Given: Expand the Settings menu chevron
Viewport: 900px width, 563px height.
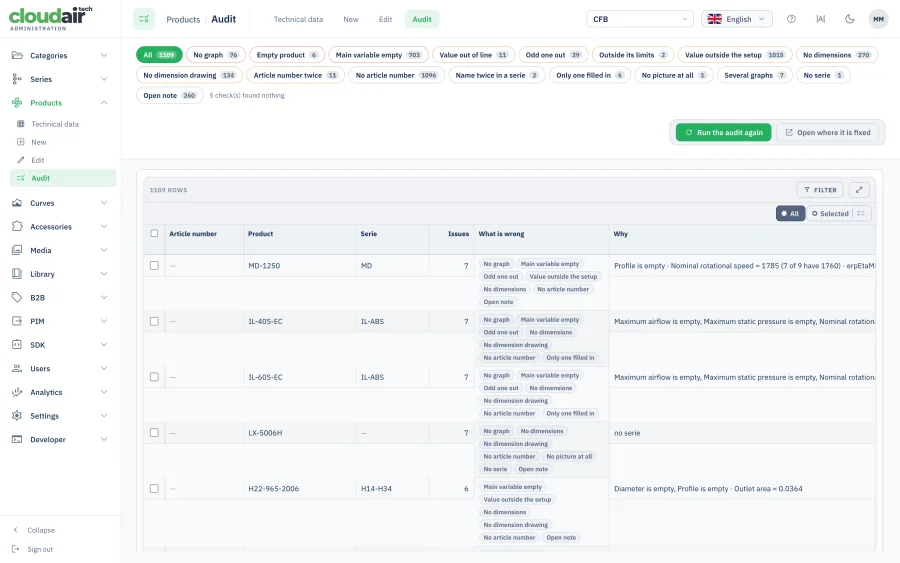Looking at the screenshot, I should pyautogui.click(x=104, y=416).
